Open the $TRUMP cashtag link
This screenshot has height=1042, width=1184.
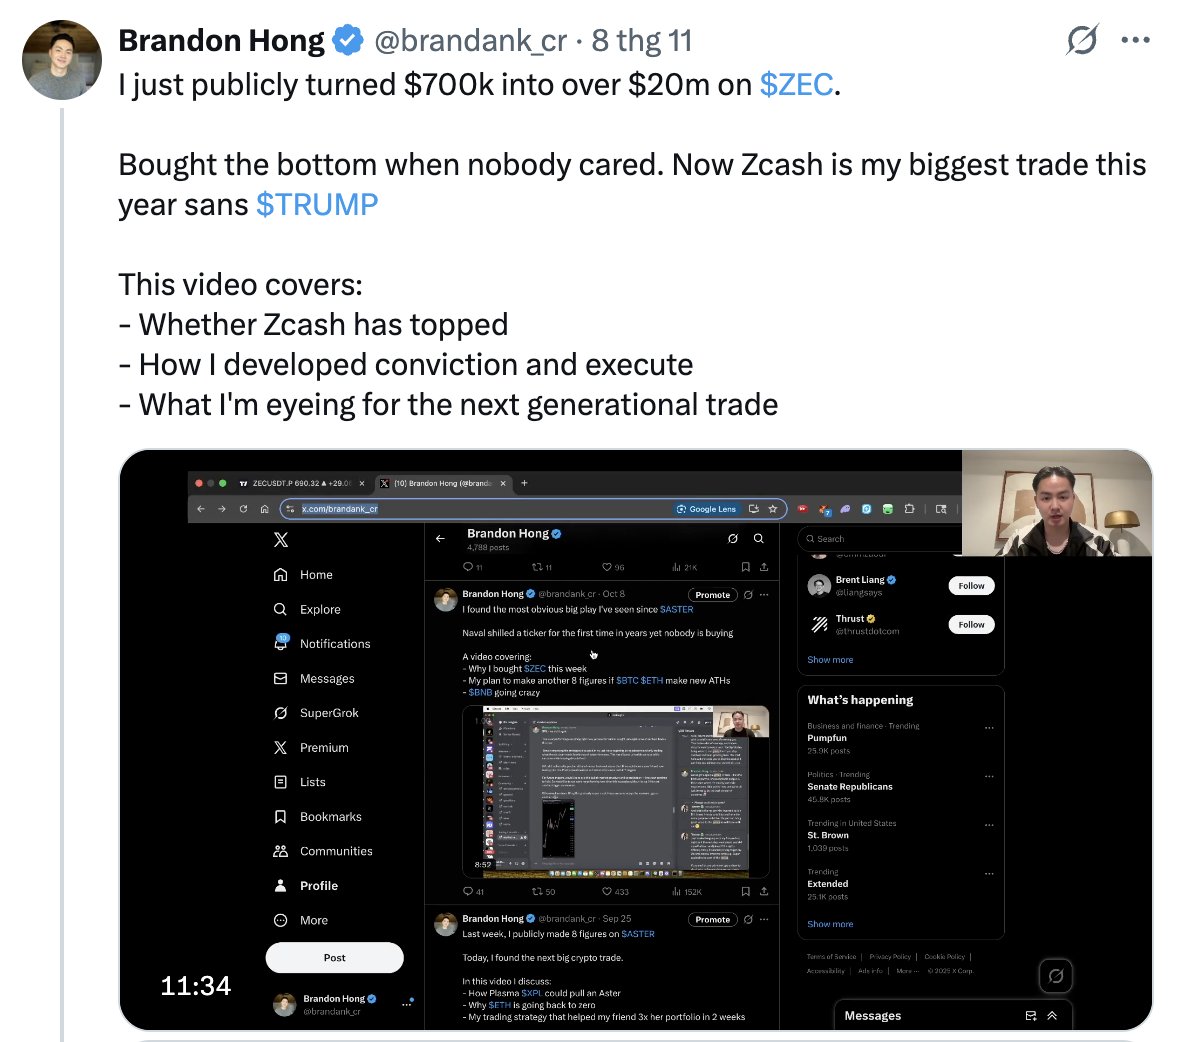(317, 205)
